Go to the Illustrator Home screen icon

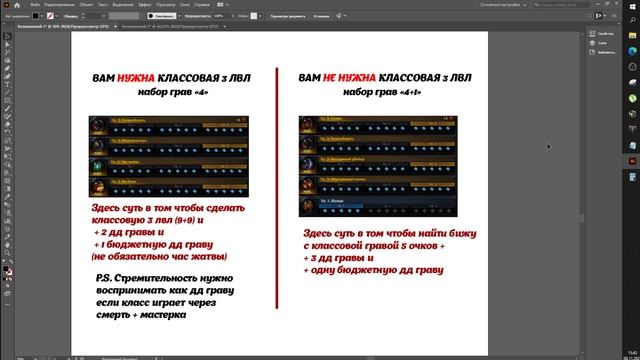click(x=17, y=5)
